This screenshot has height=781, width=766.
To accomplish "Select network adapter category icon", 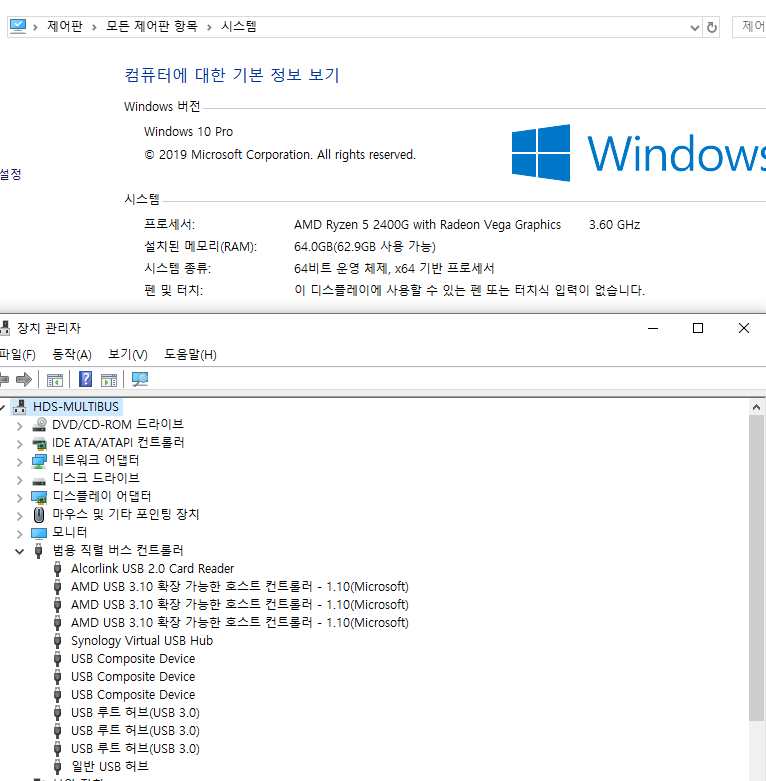I will [x=39, y=461].
